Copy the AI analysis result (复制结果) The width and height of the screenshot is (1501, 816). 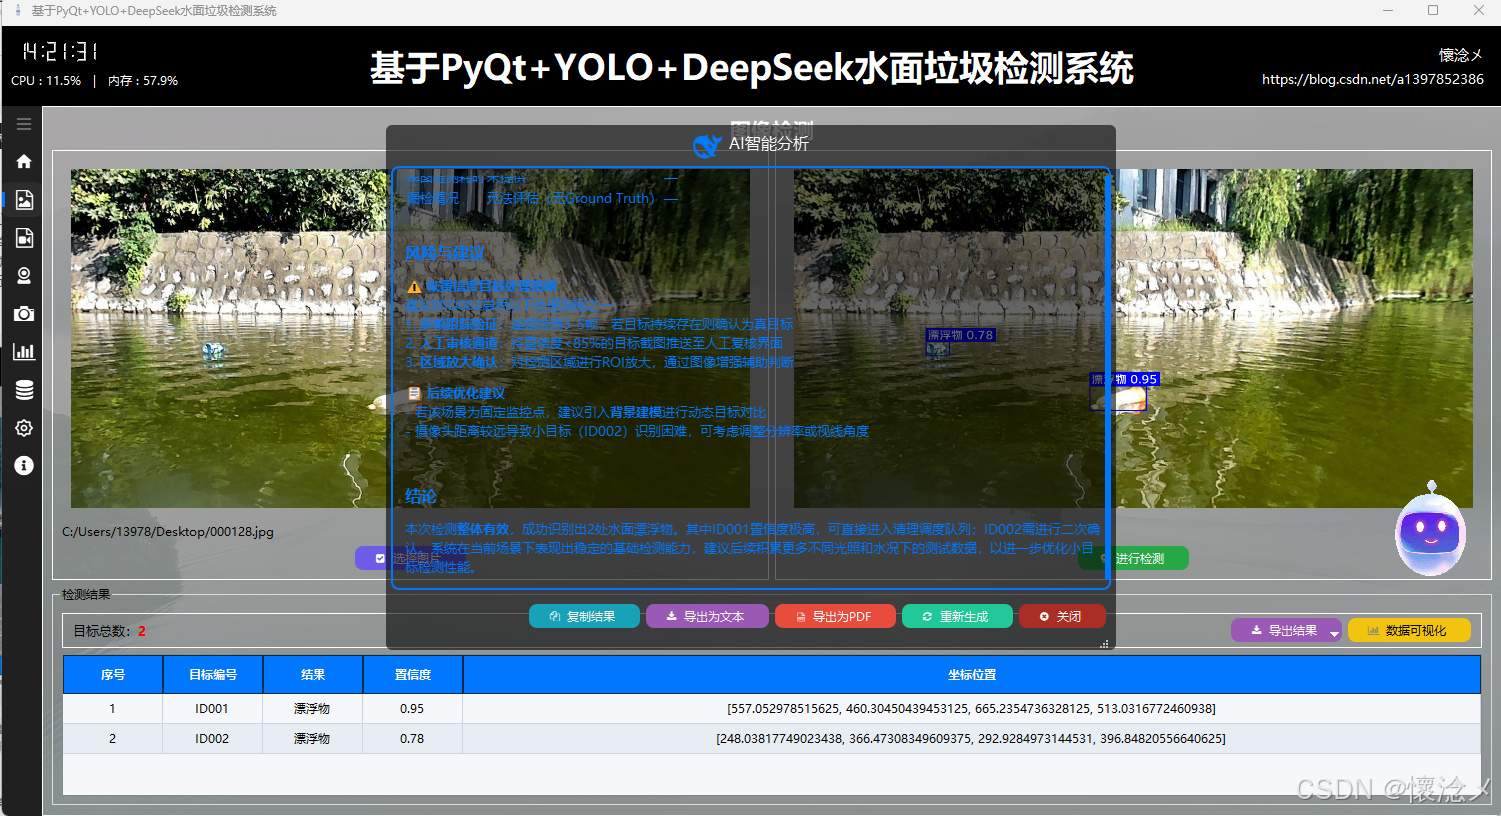pyautogui.click(x=584, y=616)
